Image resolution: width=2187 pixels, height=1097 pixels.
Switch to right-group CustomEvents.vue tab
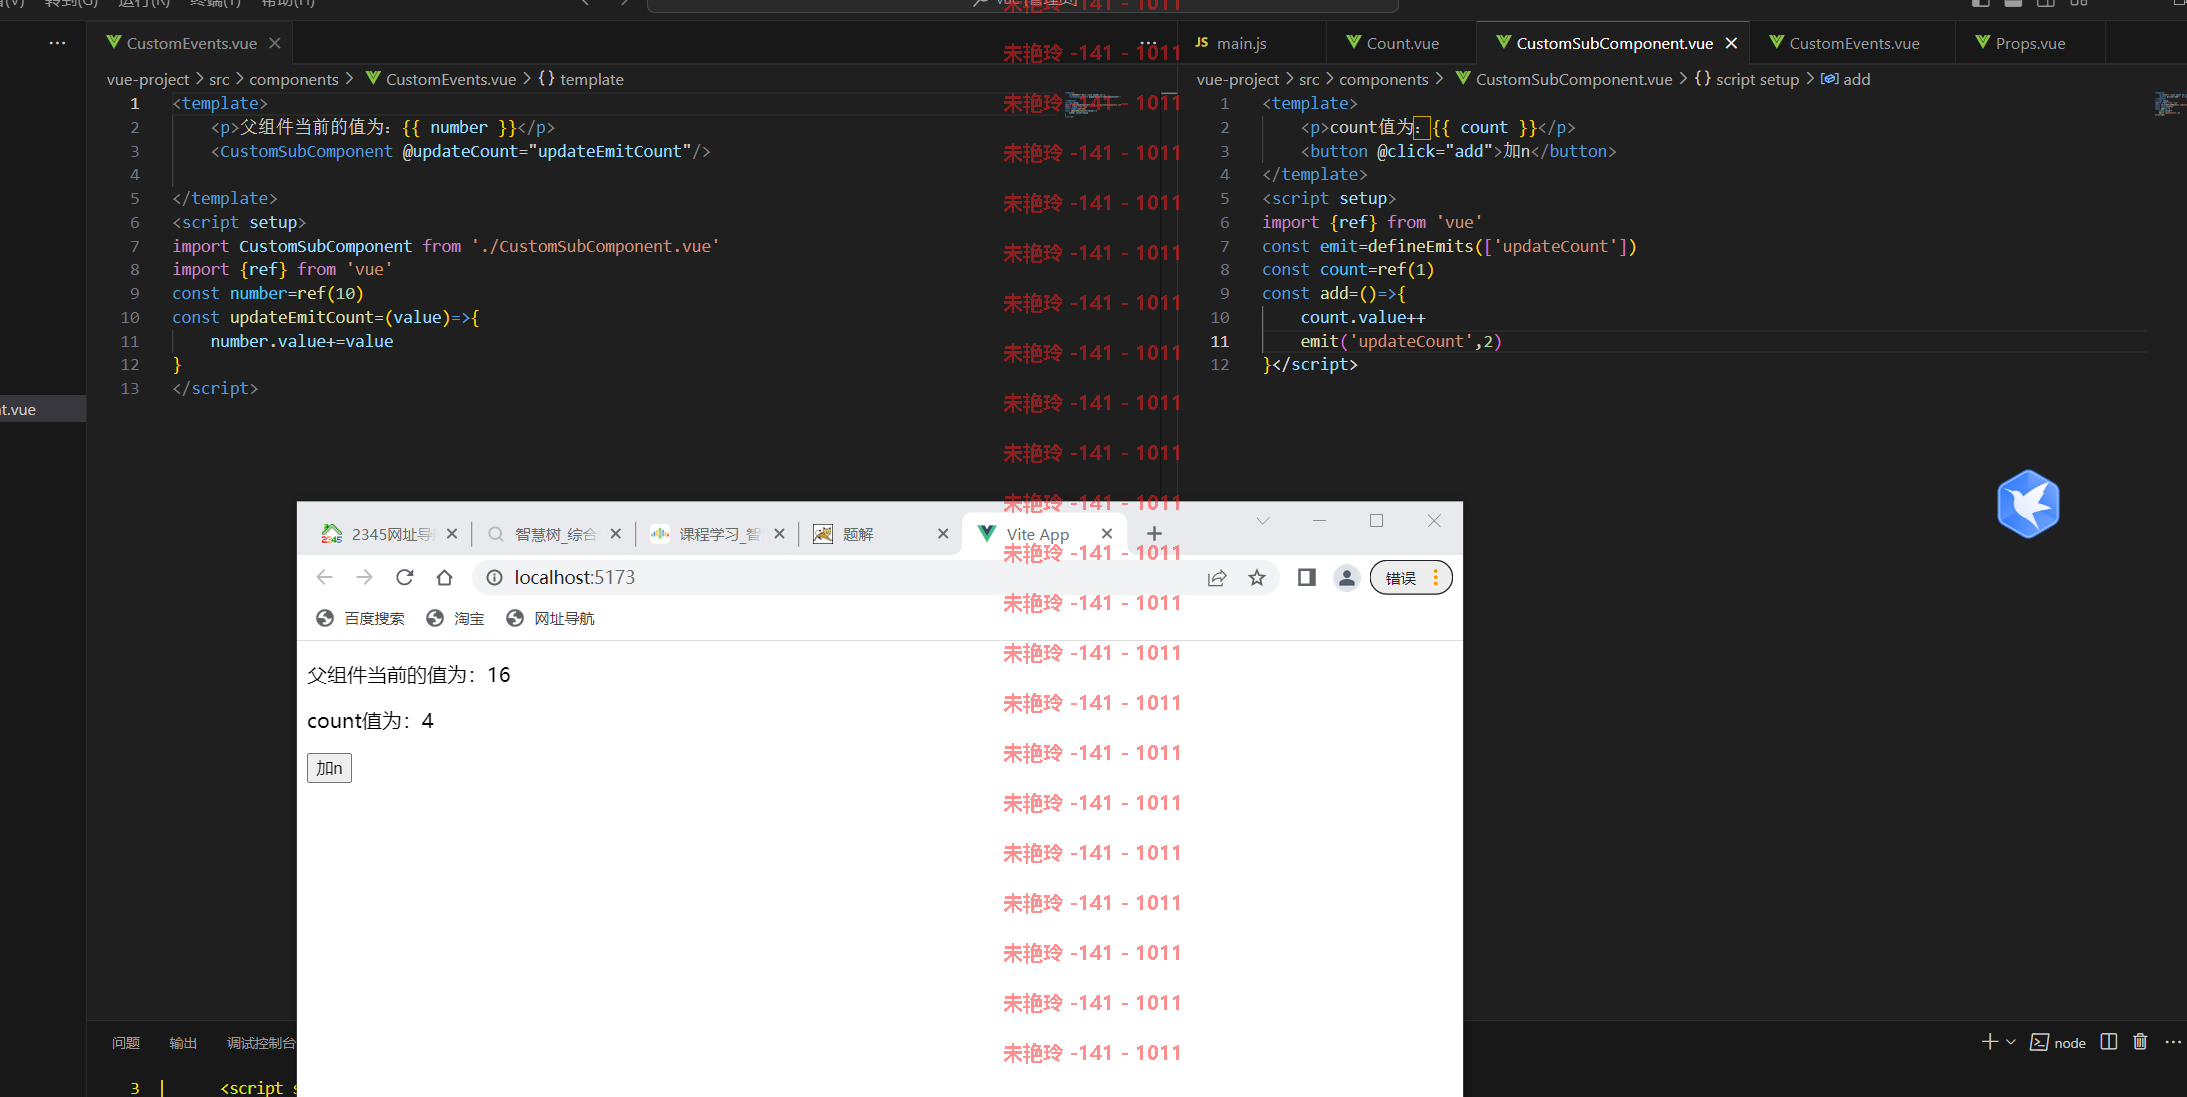1853,43
